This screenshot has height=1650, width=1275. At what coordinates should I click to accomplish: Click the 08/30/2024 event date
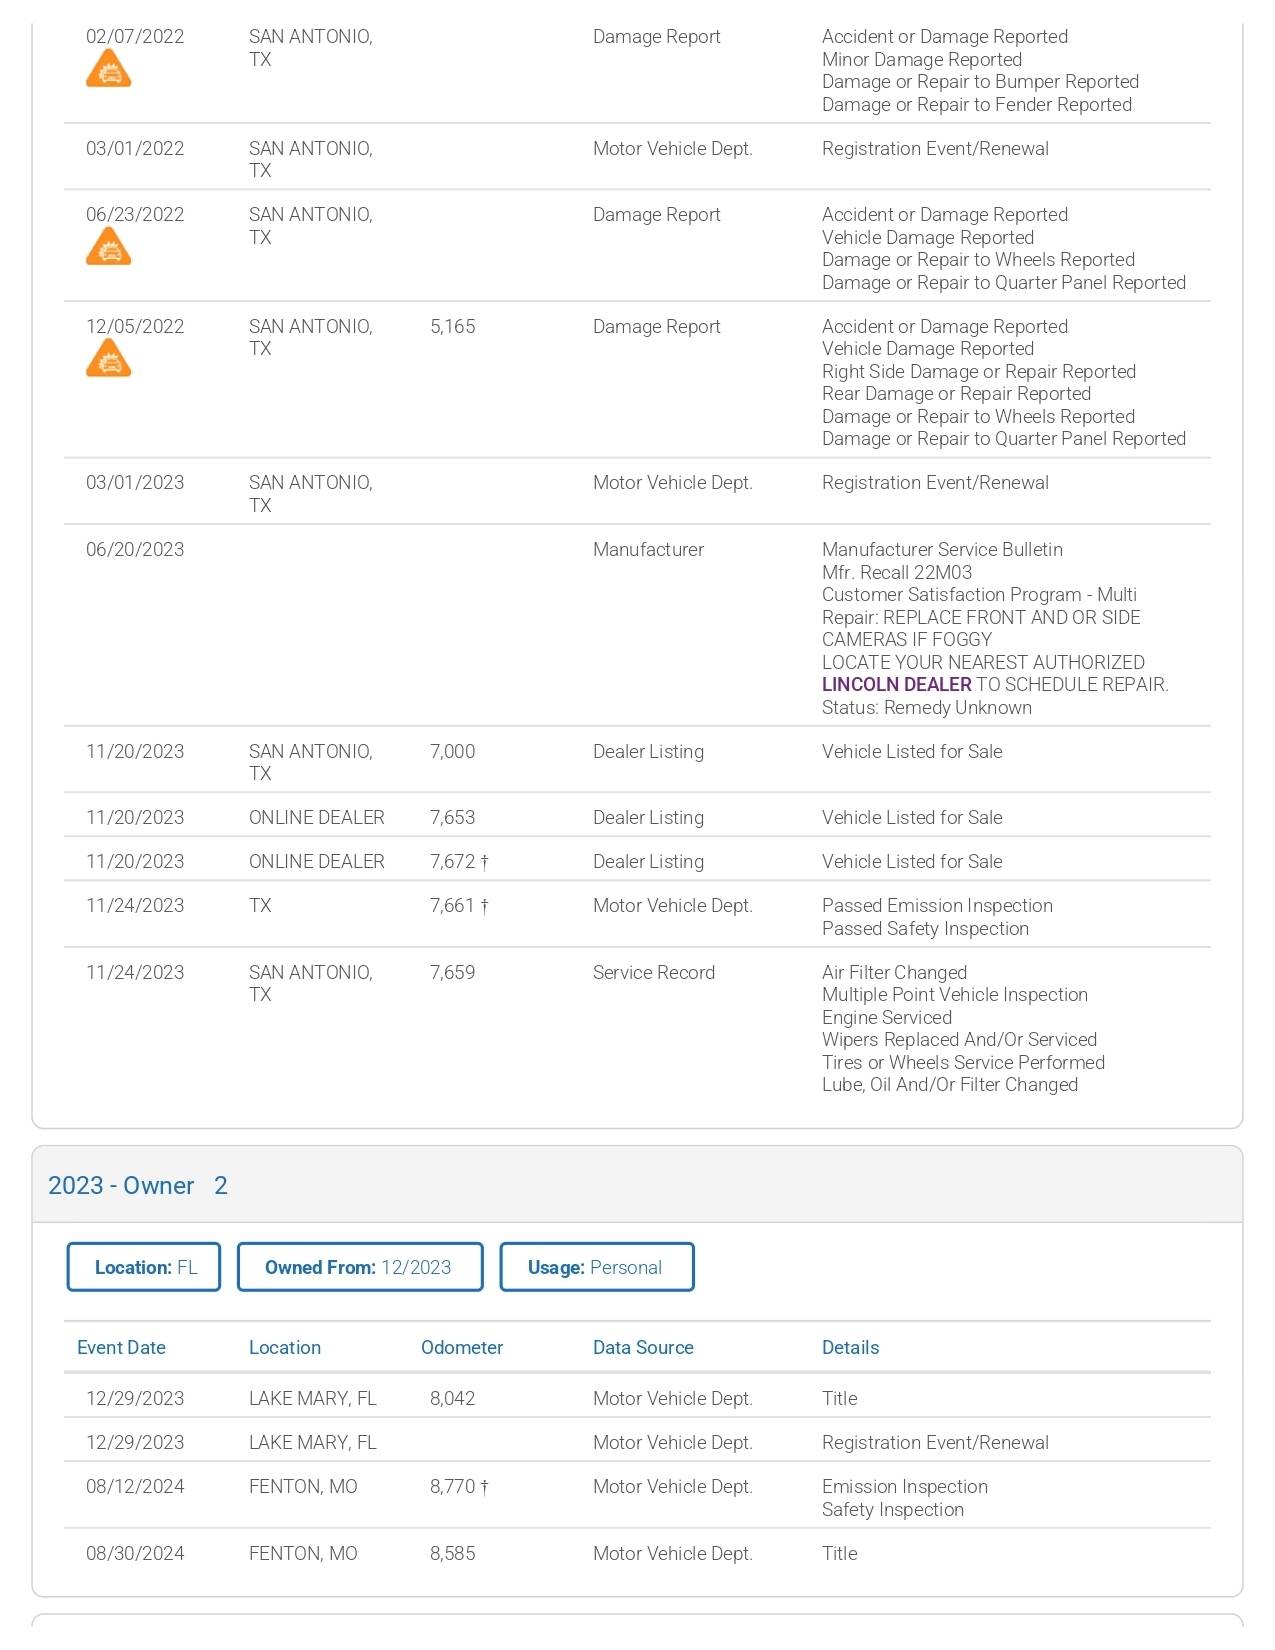tap(135, 1554)
